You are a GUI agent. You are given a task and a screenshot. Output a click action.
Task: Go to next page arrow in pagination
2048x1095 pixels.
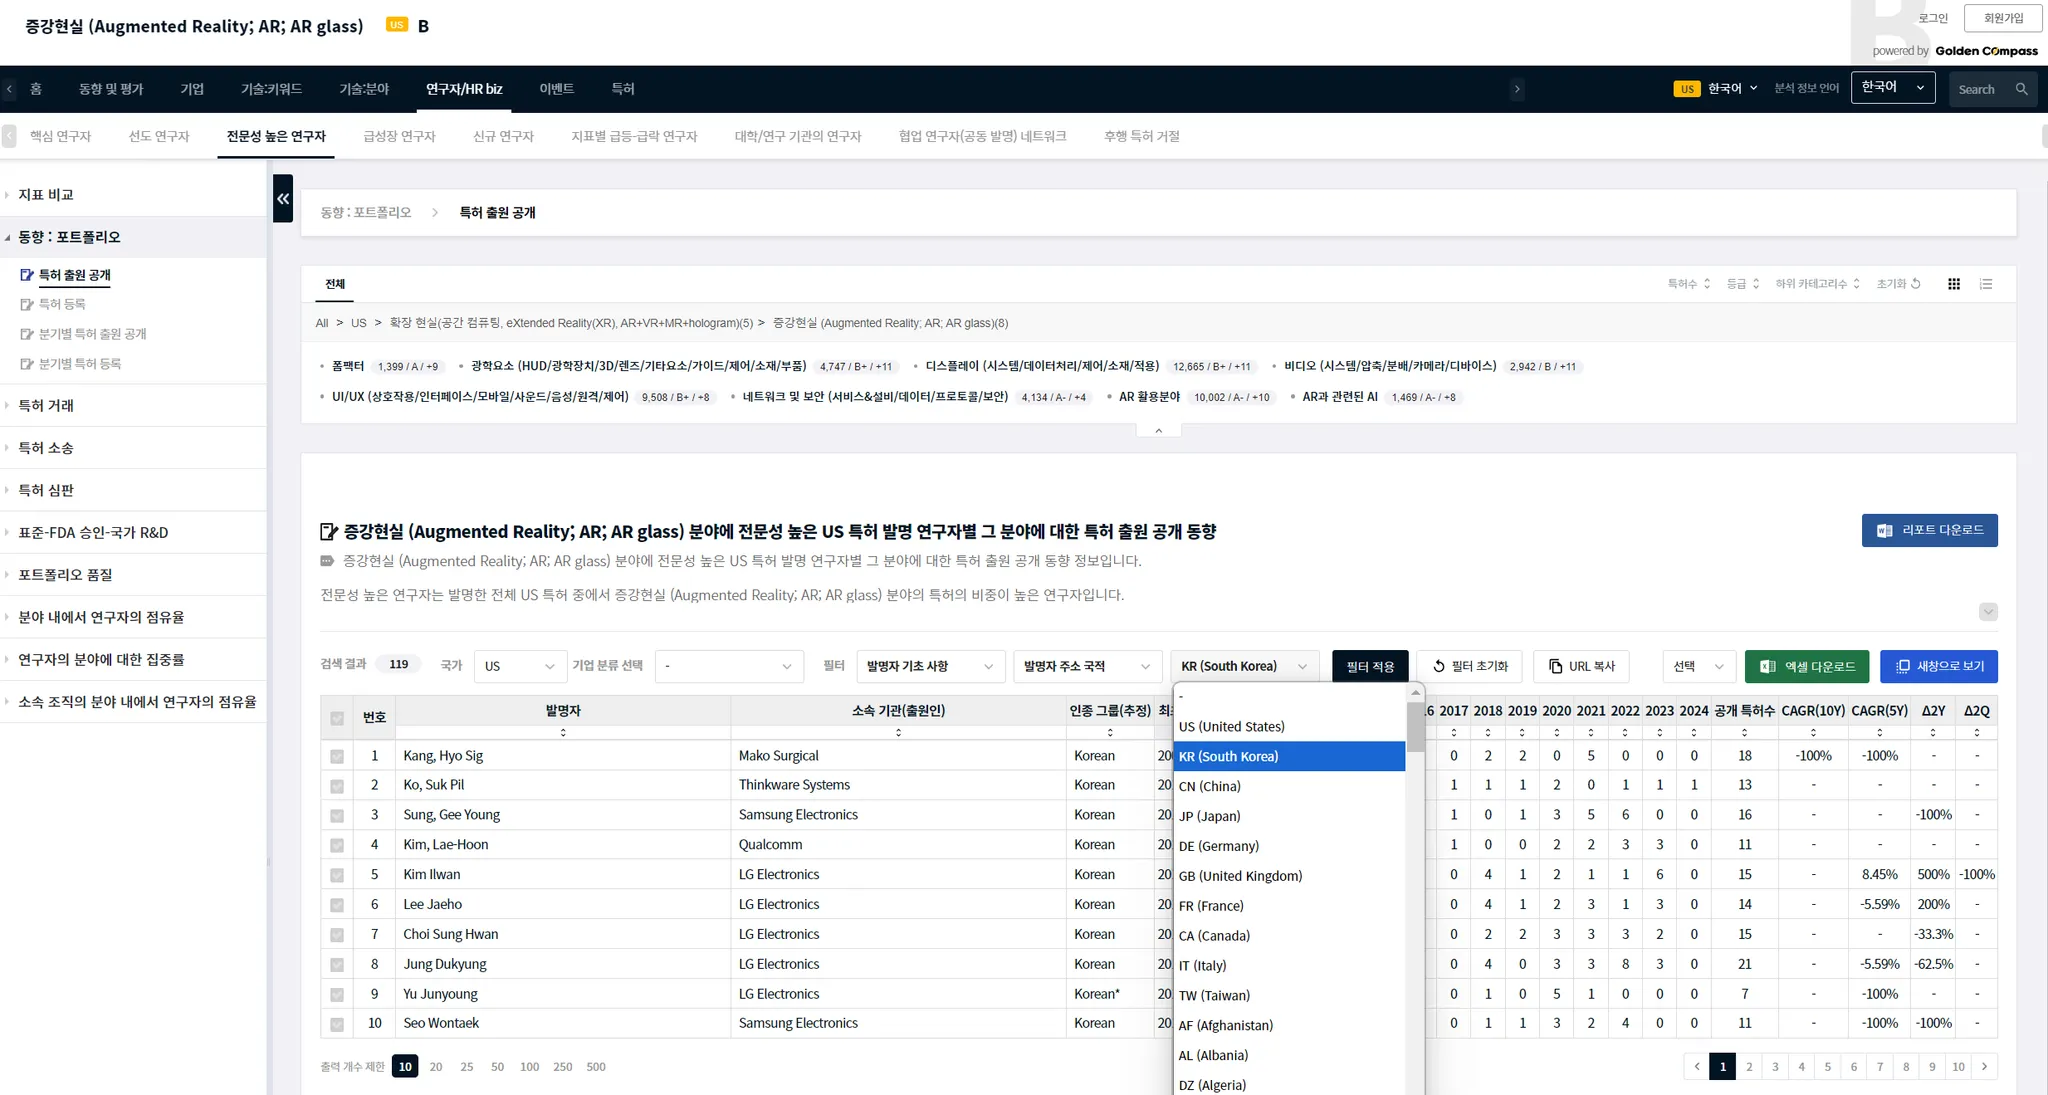click(1984, 1067)
